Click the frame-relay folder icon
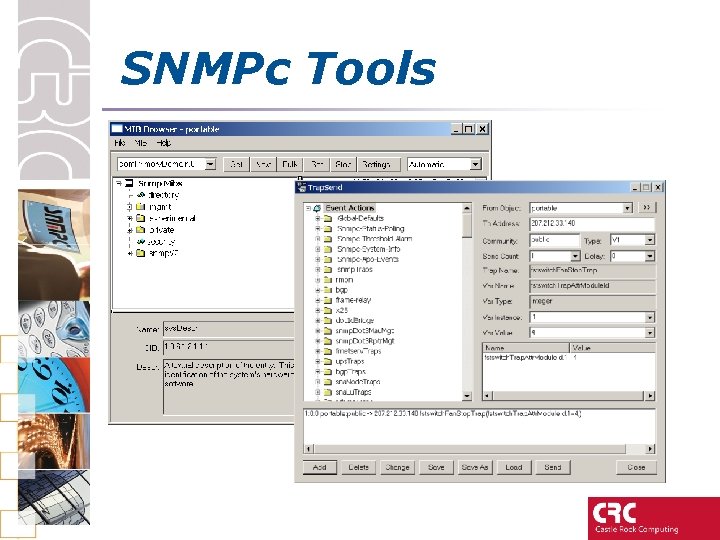Image resolution: width=720 pixels, height=540 pixels. click(328, 300)
